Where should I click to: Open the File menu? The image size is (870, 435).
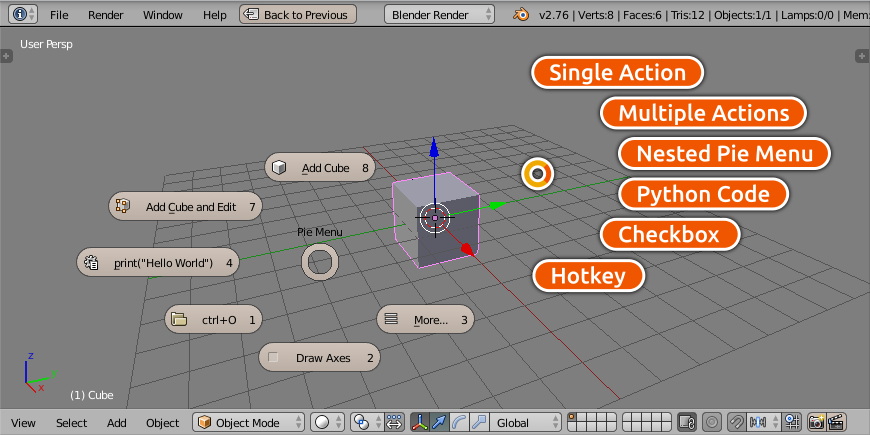point(59,15)
